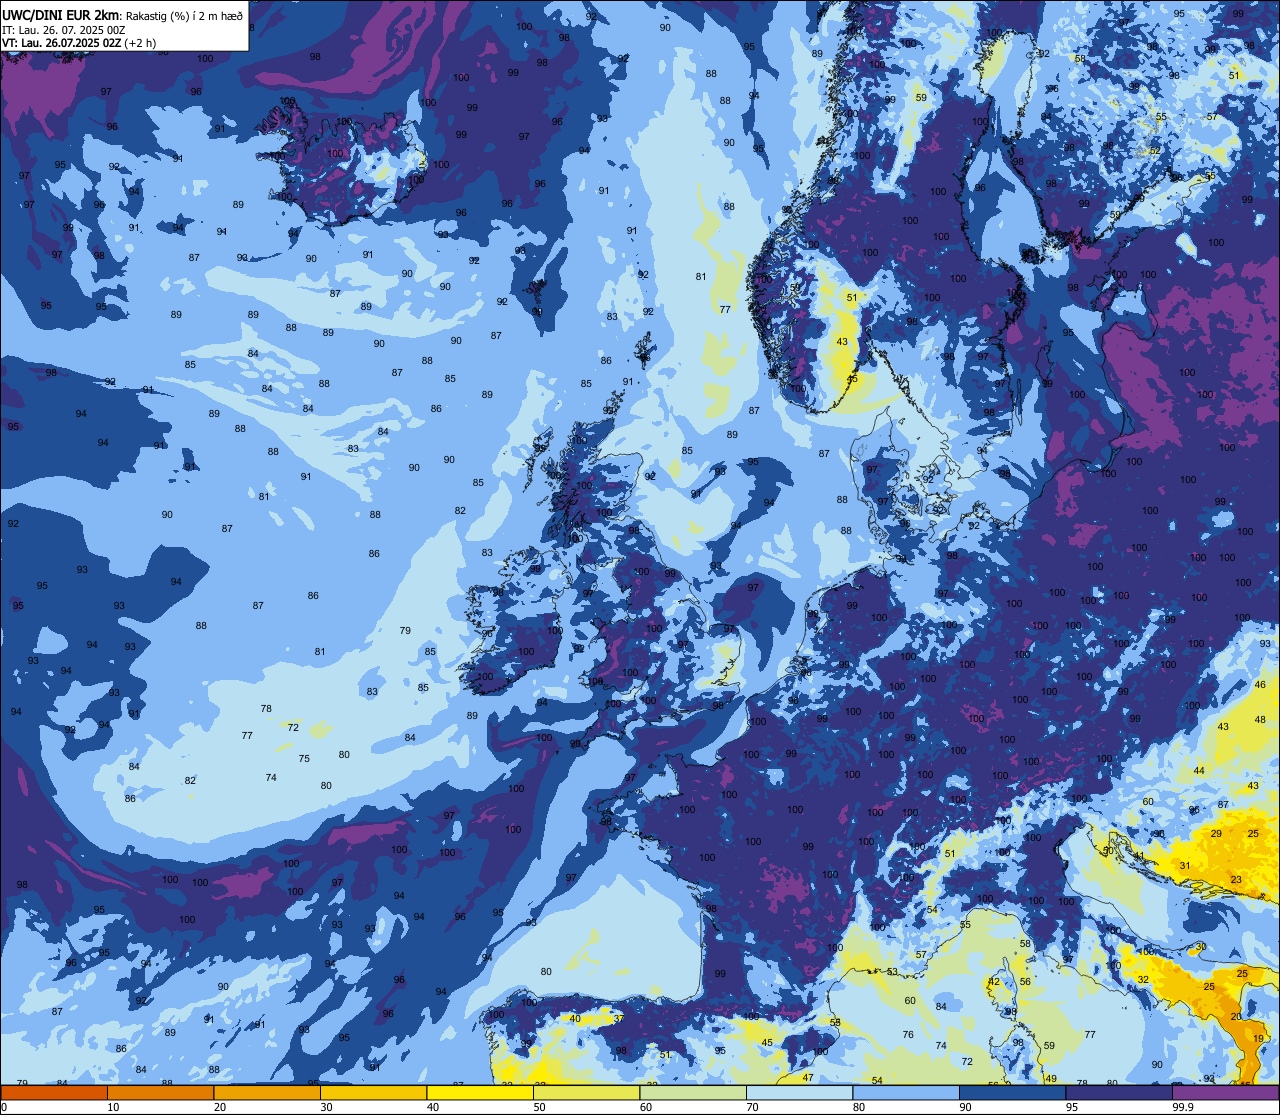Click the value "29" over the Balkans
Screen dimensions: 1280x1115
[1216, 834]
